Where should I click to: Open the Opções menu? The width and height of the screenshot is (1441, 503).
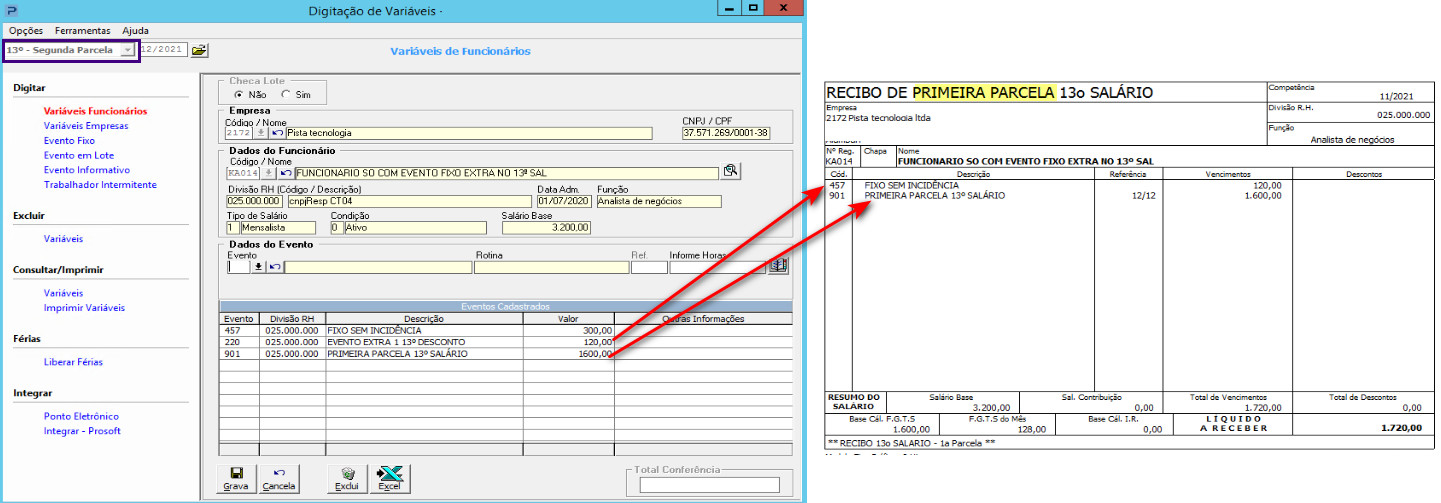26,31
